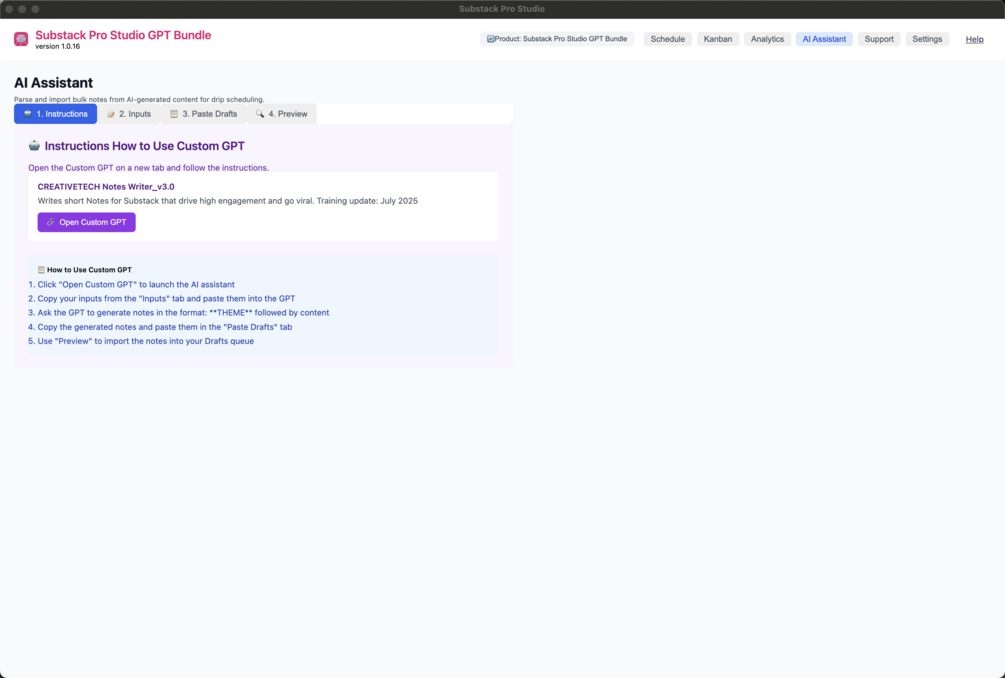The width and height of the screenshot is (1005, 678).
Task: Open the Analytics section
Action: [767, 39]
